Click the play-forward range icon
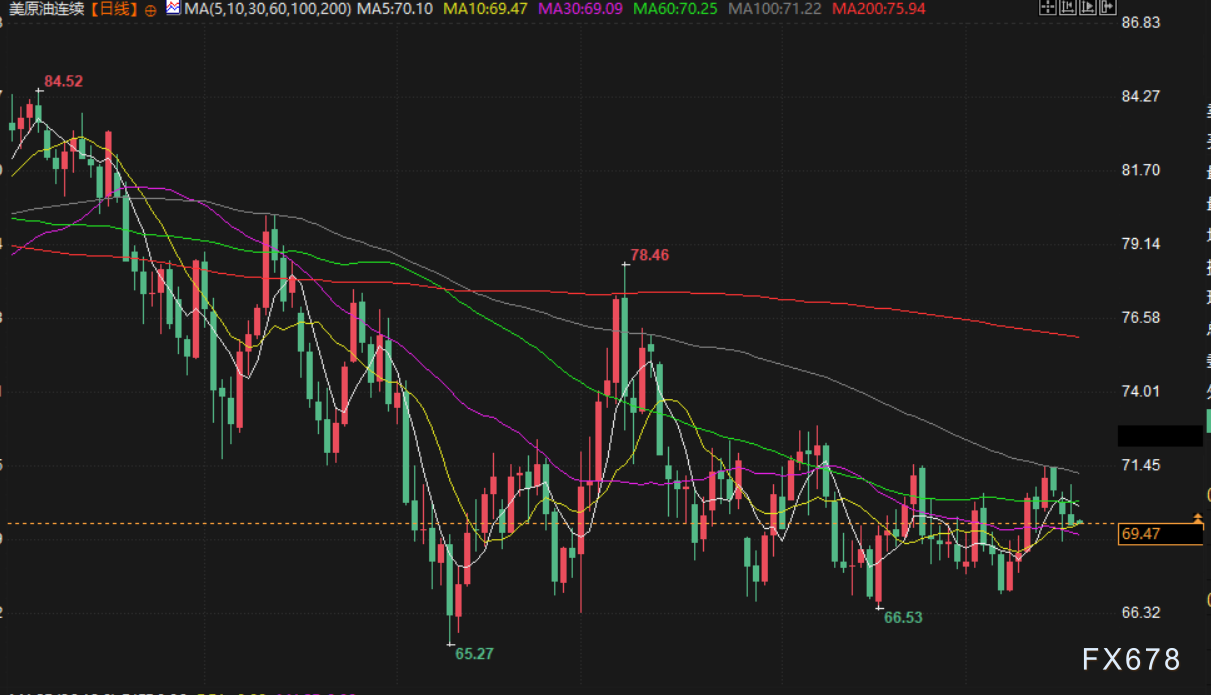Screen dimensions: 1211x695 [1088, 7]
